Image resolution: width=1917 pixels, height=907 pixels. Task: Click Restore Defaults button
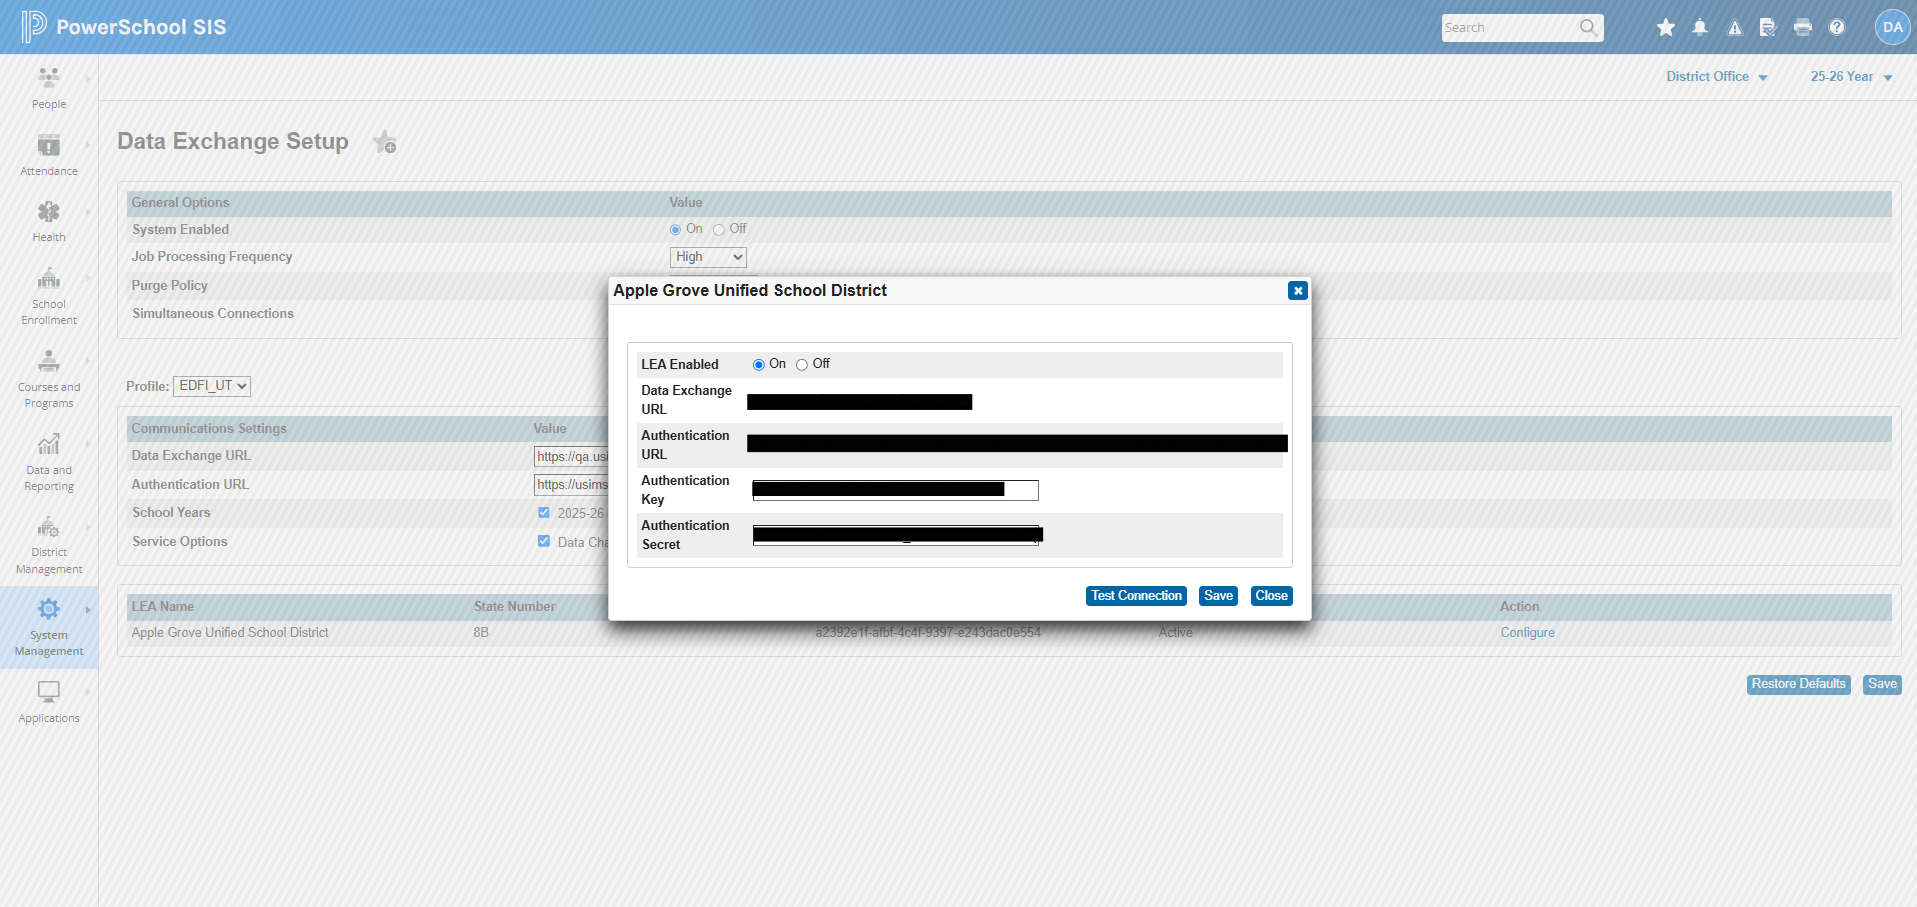pos(1798,684)
